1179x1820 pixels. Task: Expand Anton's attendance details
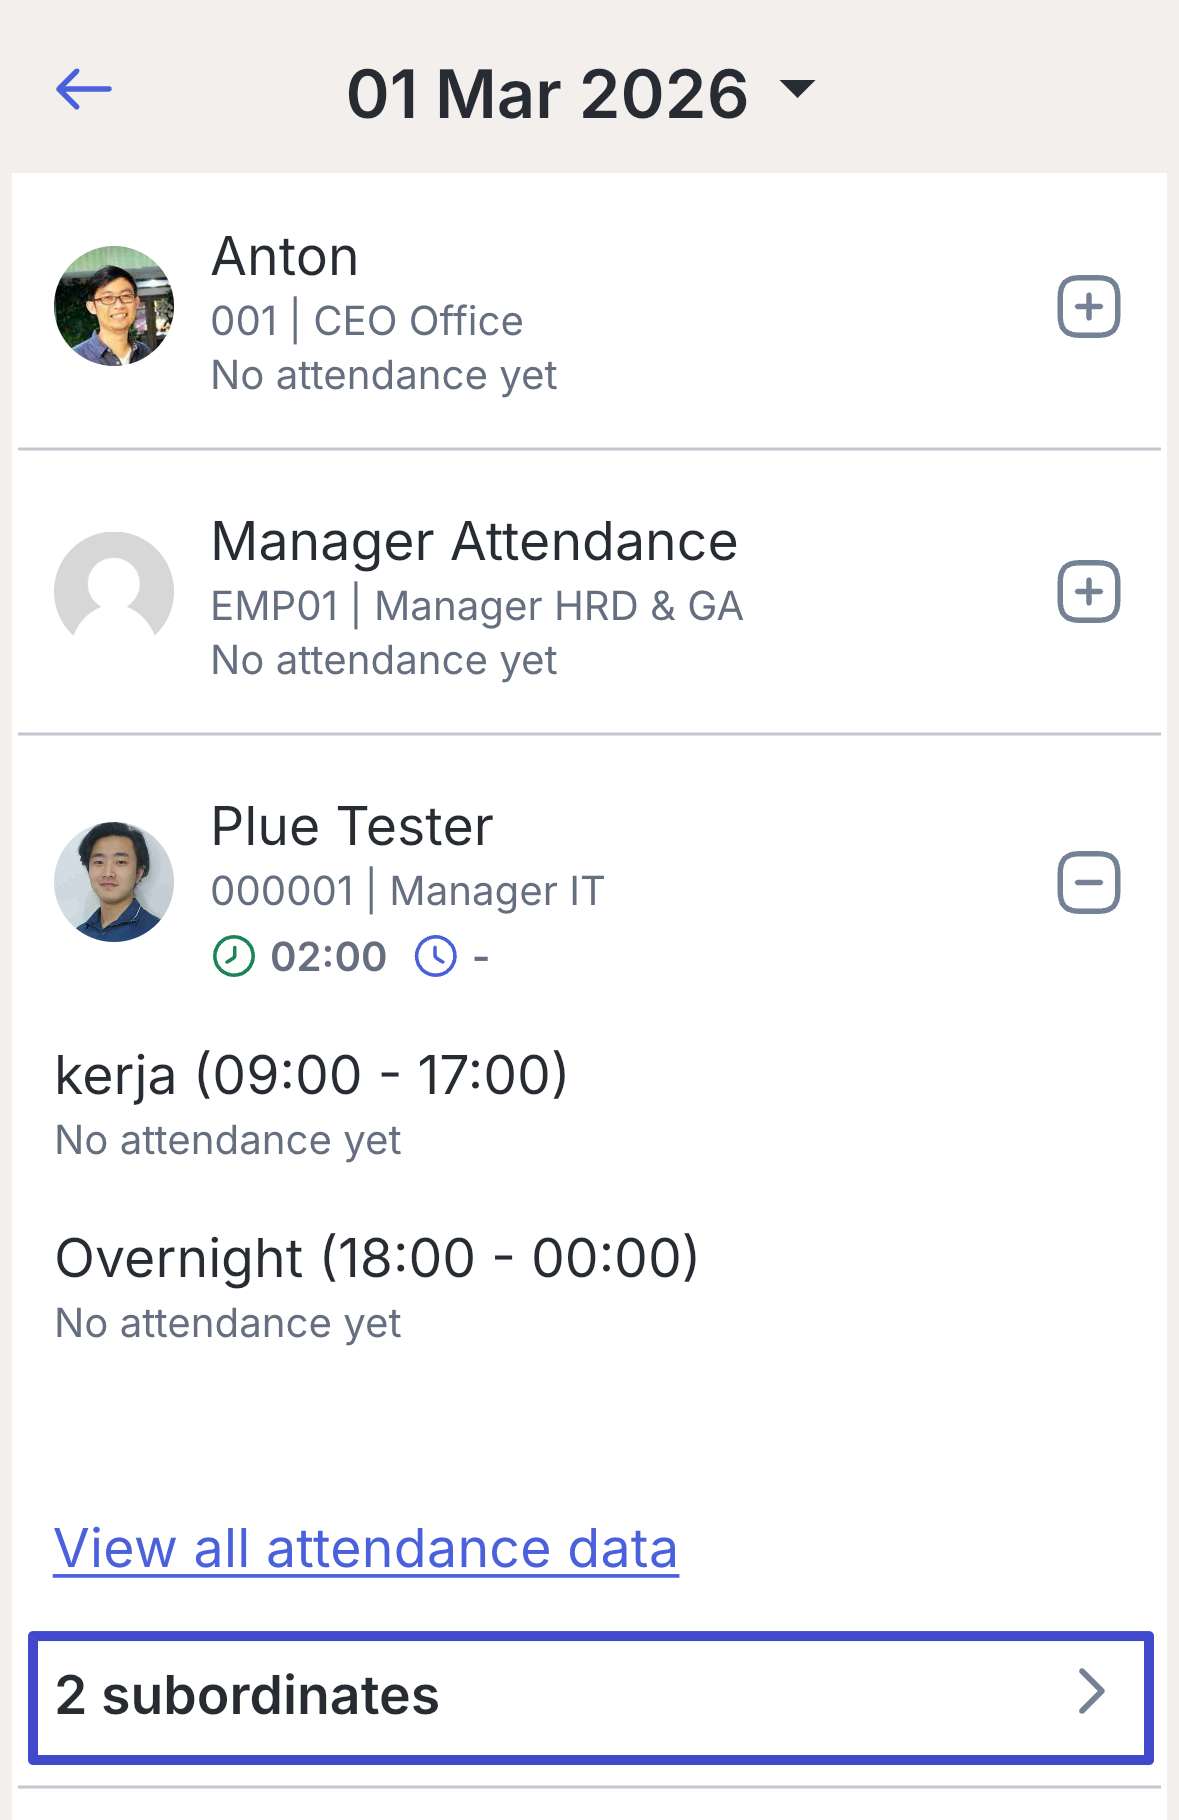(x=1088, y=306)
